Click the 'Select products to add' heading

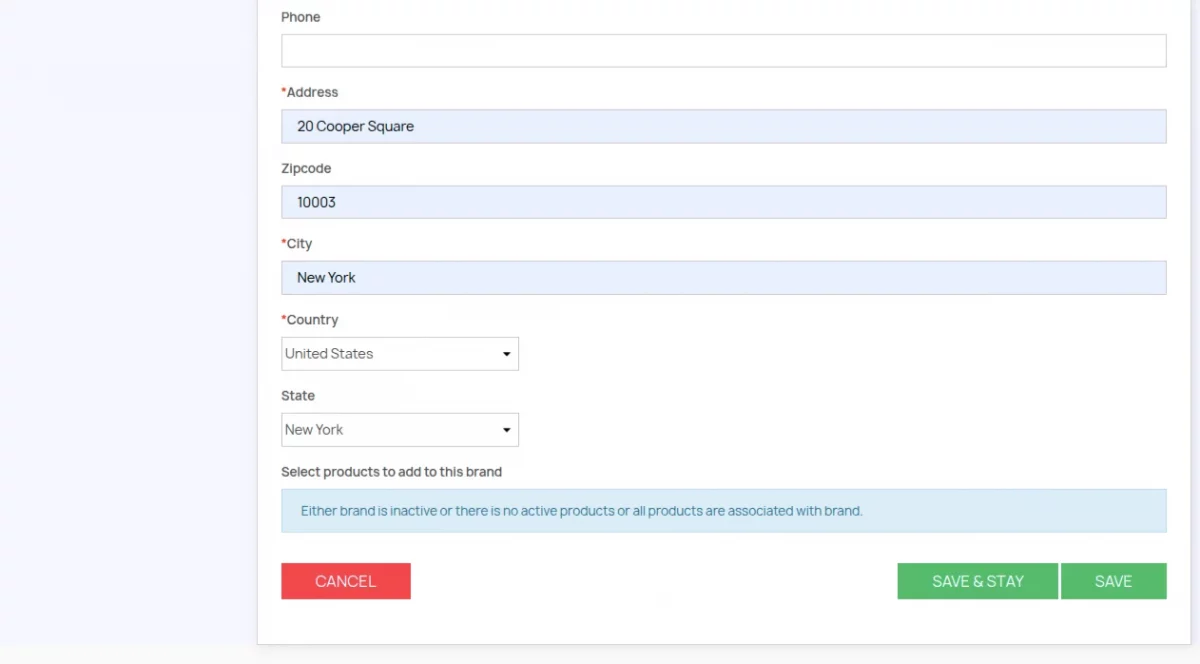coord(391,472)
